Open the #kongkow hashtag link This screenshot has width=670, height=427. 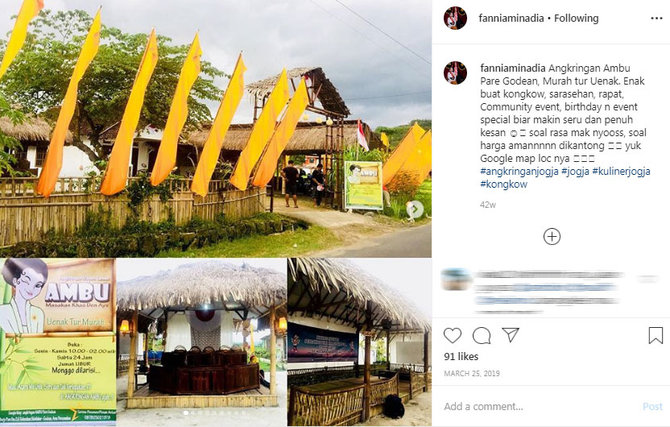[x=504, y=184]
